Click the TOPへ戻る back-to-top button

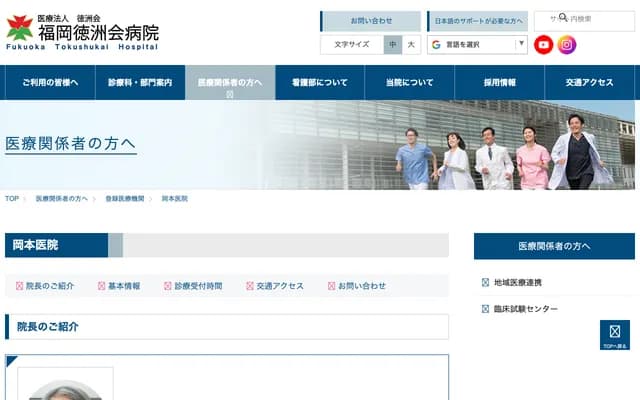click(x=615, y=335)
